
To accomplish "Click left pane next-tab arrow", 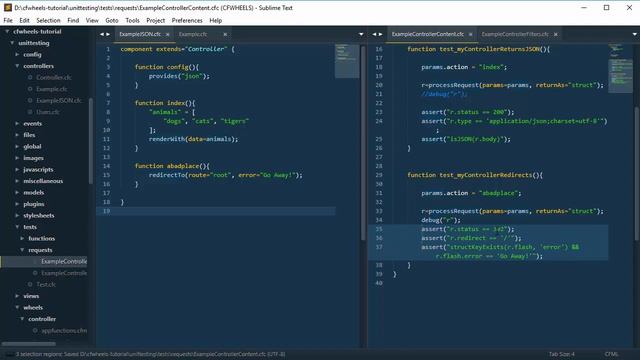I will click(108, 34).
